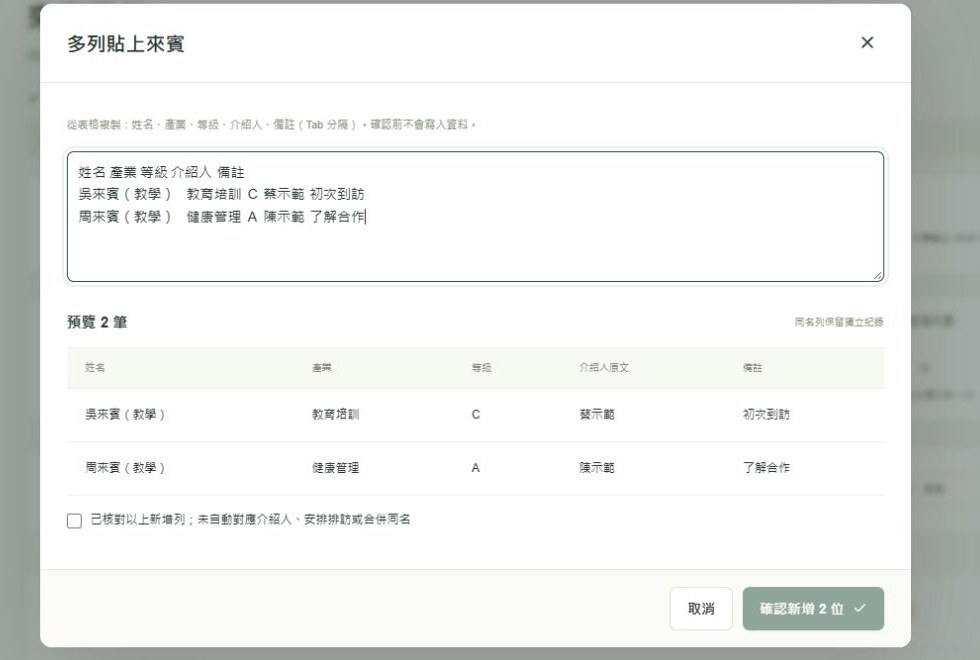Viewport: 980px width, 660px height.
Task: Select note cell 初次到訪
Action: [x=766, y=414]
